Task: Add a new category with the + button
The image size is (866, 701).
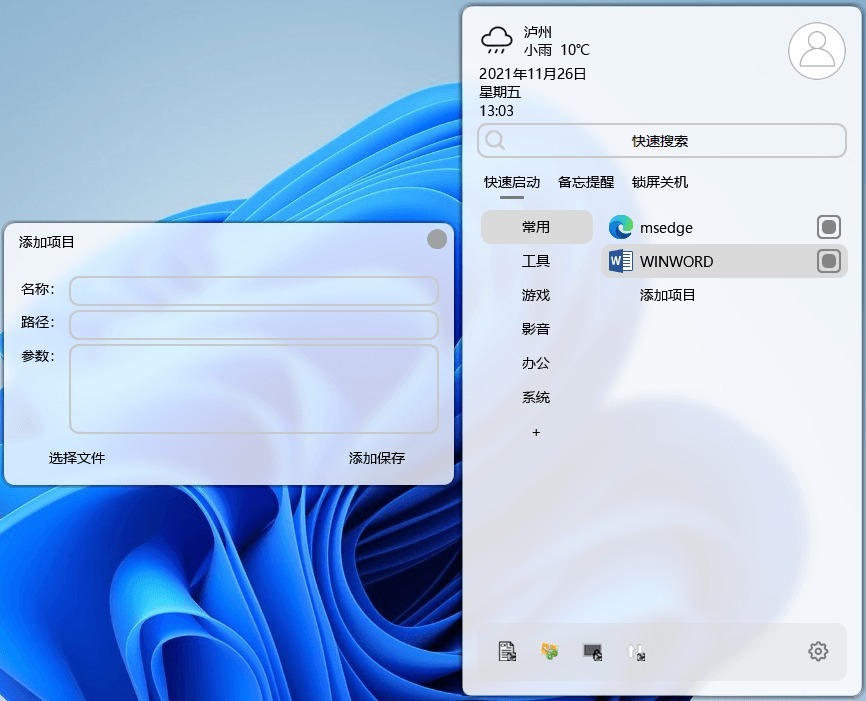Action: (536, 432)
